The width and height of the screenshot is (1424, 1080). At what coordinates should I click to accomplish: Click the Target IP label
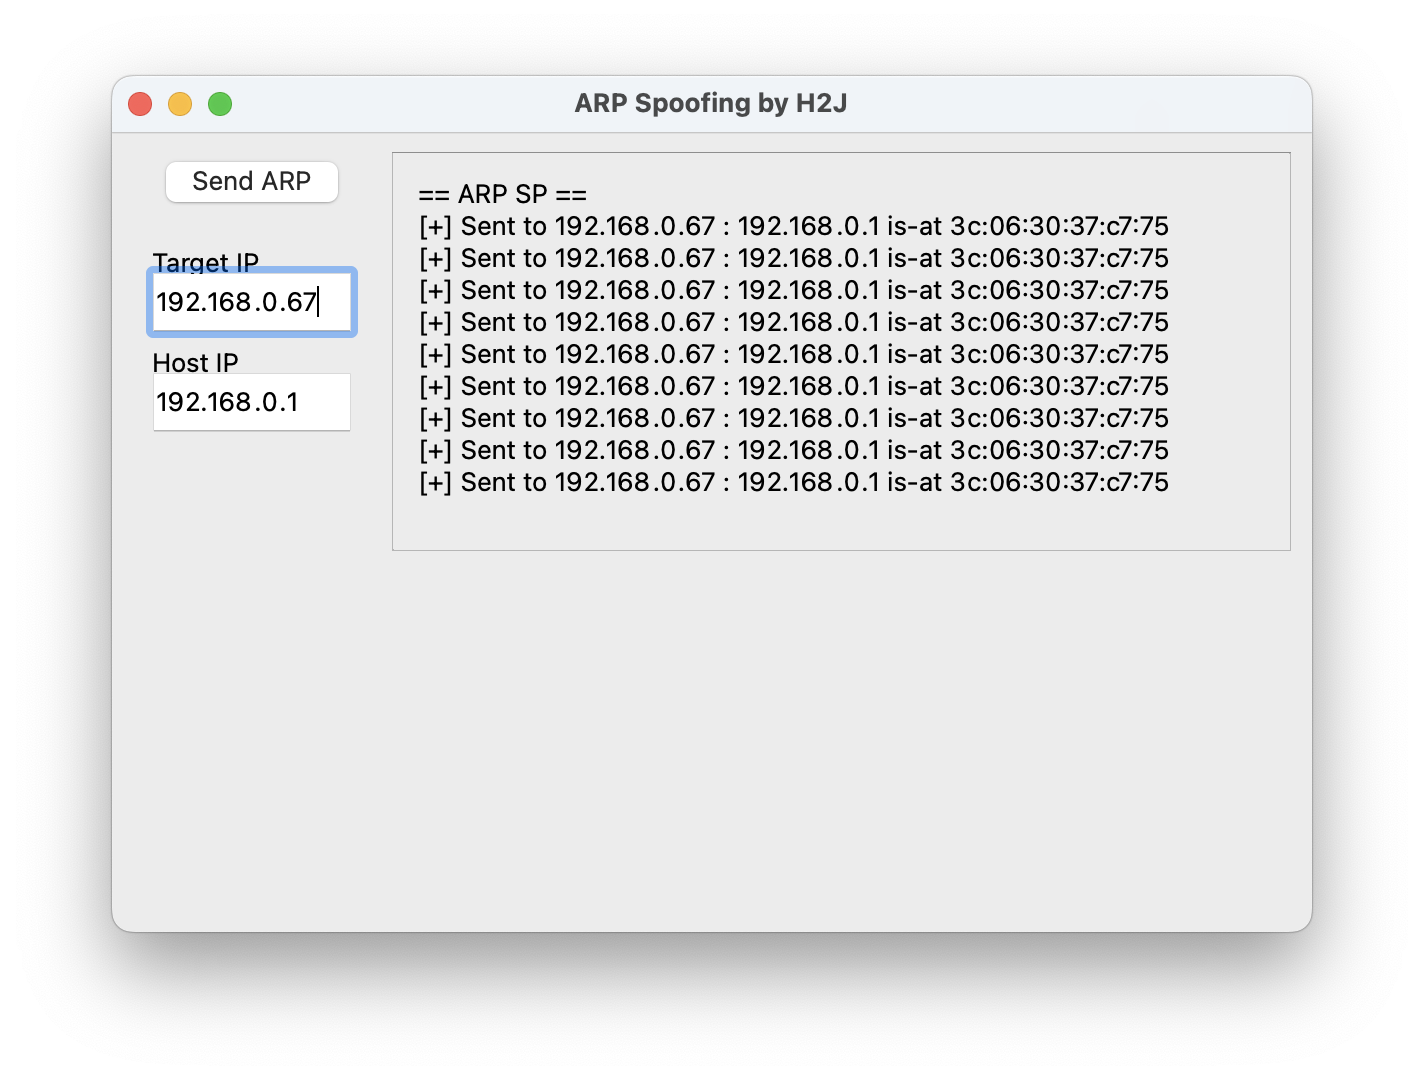pos(206,262)
